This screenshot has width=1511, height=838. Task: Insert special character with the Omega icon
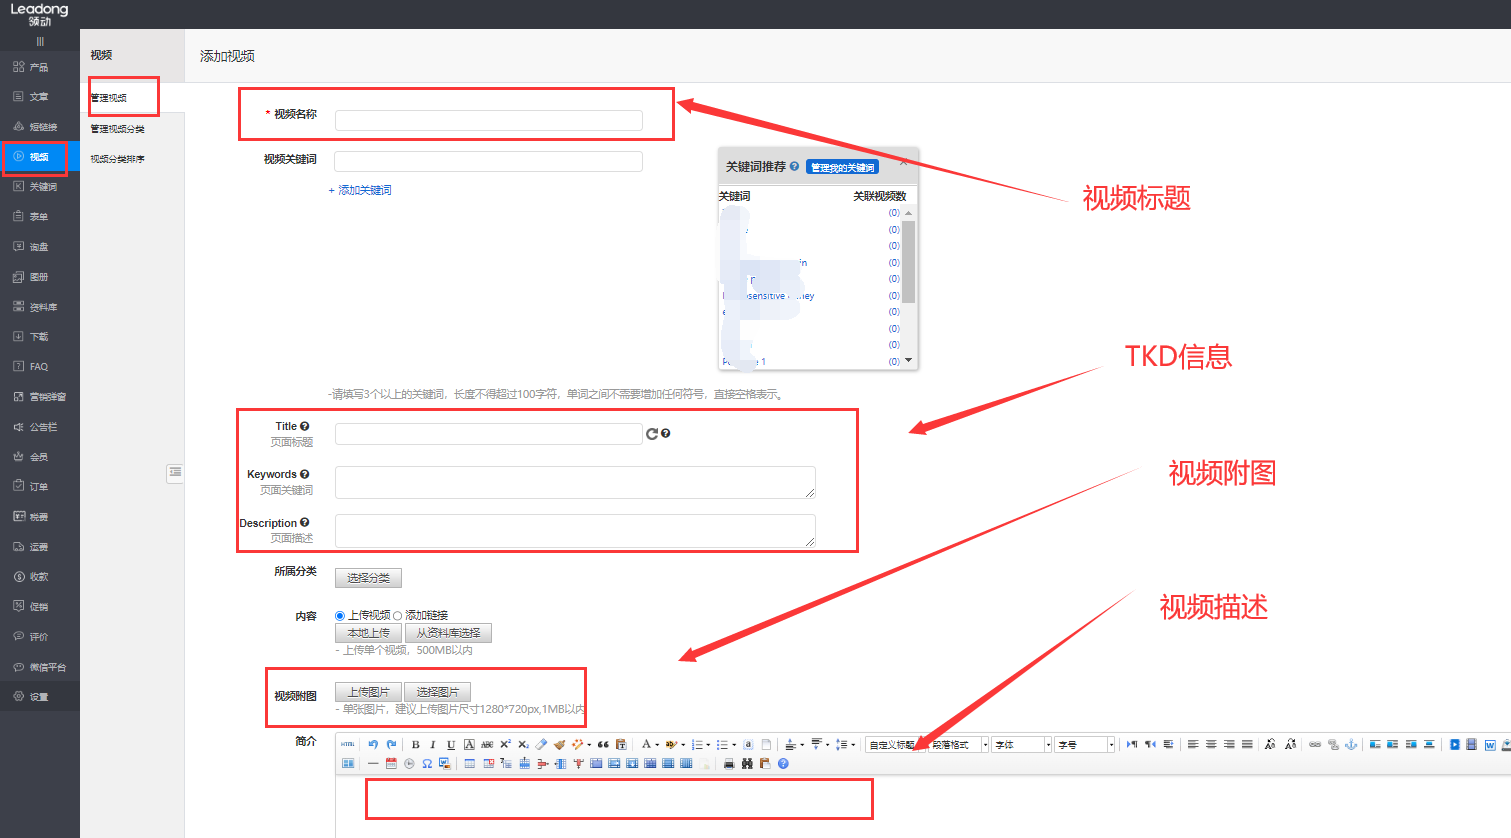pos(427,764)
